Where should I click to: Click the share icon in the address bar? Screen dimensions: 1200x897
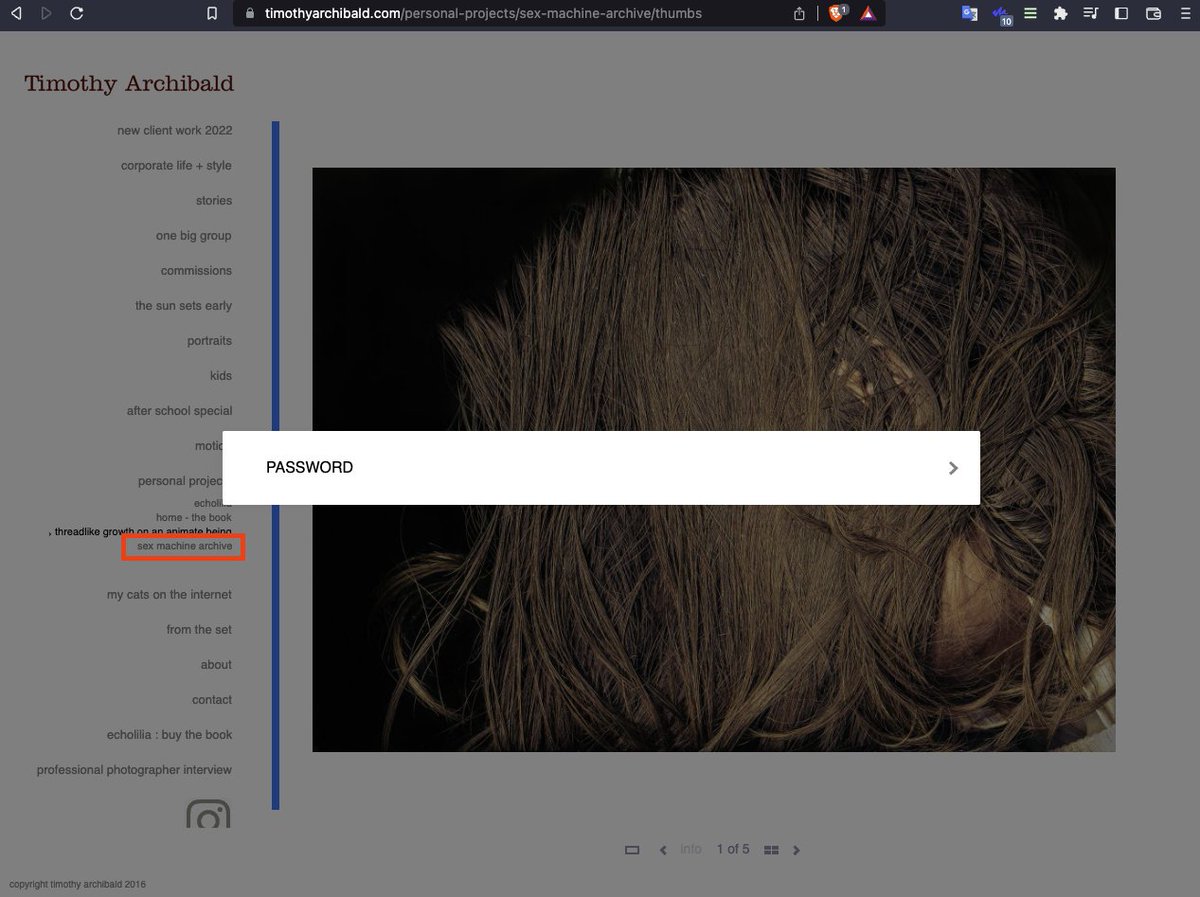pos(799,14)
